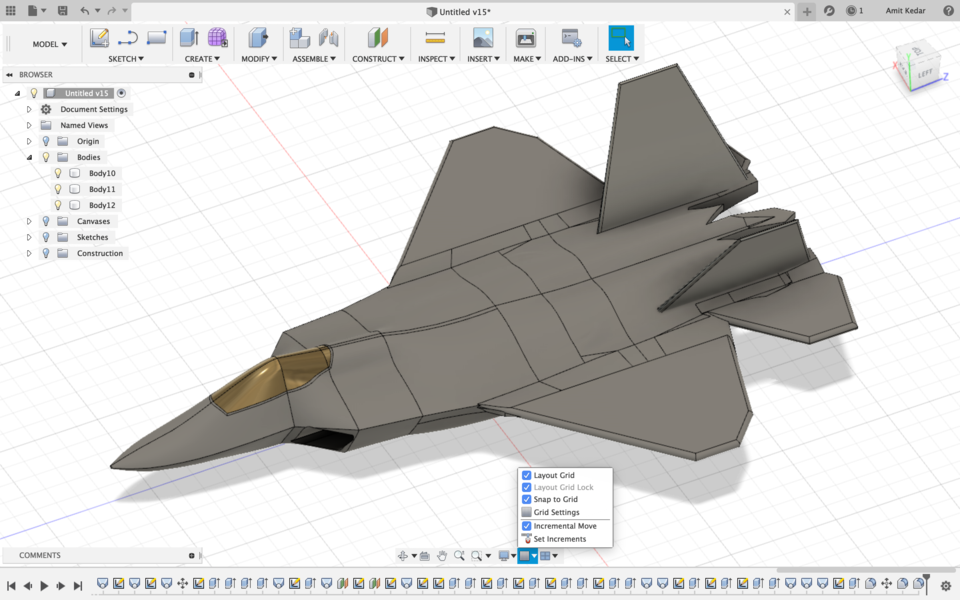Hide Body11 with its bulb toggle

pyautogui.click(x=58, y=189)
